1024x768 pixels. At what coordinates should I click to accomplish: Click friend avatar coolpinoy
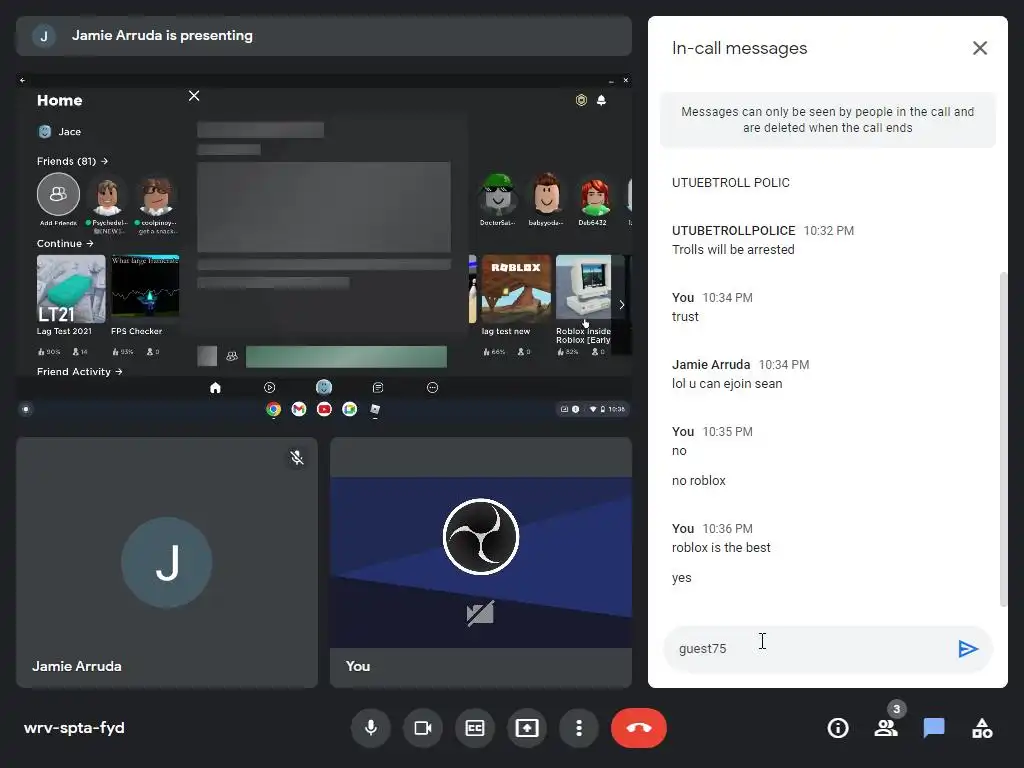pyautogui.click(x=155, y=194)
